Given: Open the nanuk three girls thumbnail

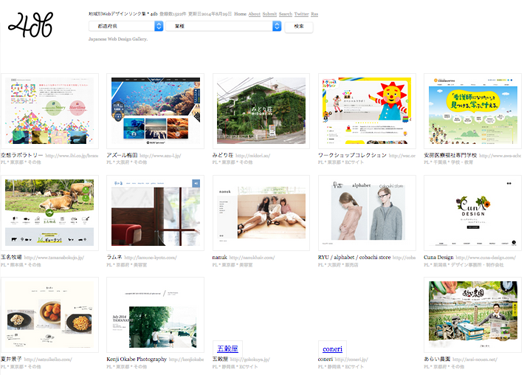Looking at the screenshot, I should coord(261,213).
